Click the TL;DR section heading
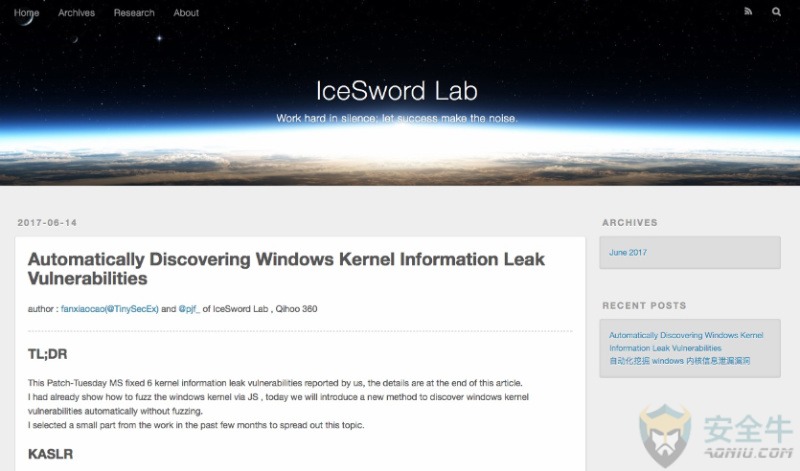The width and height of the screenshot is (800, 471). click(x=47, y=354)
